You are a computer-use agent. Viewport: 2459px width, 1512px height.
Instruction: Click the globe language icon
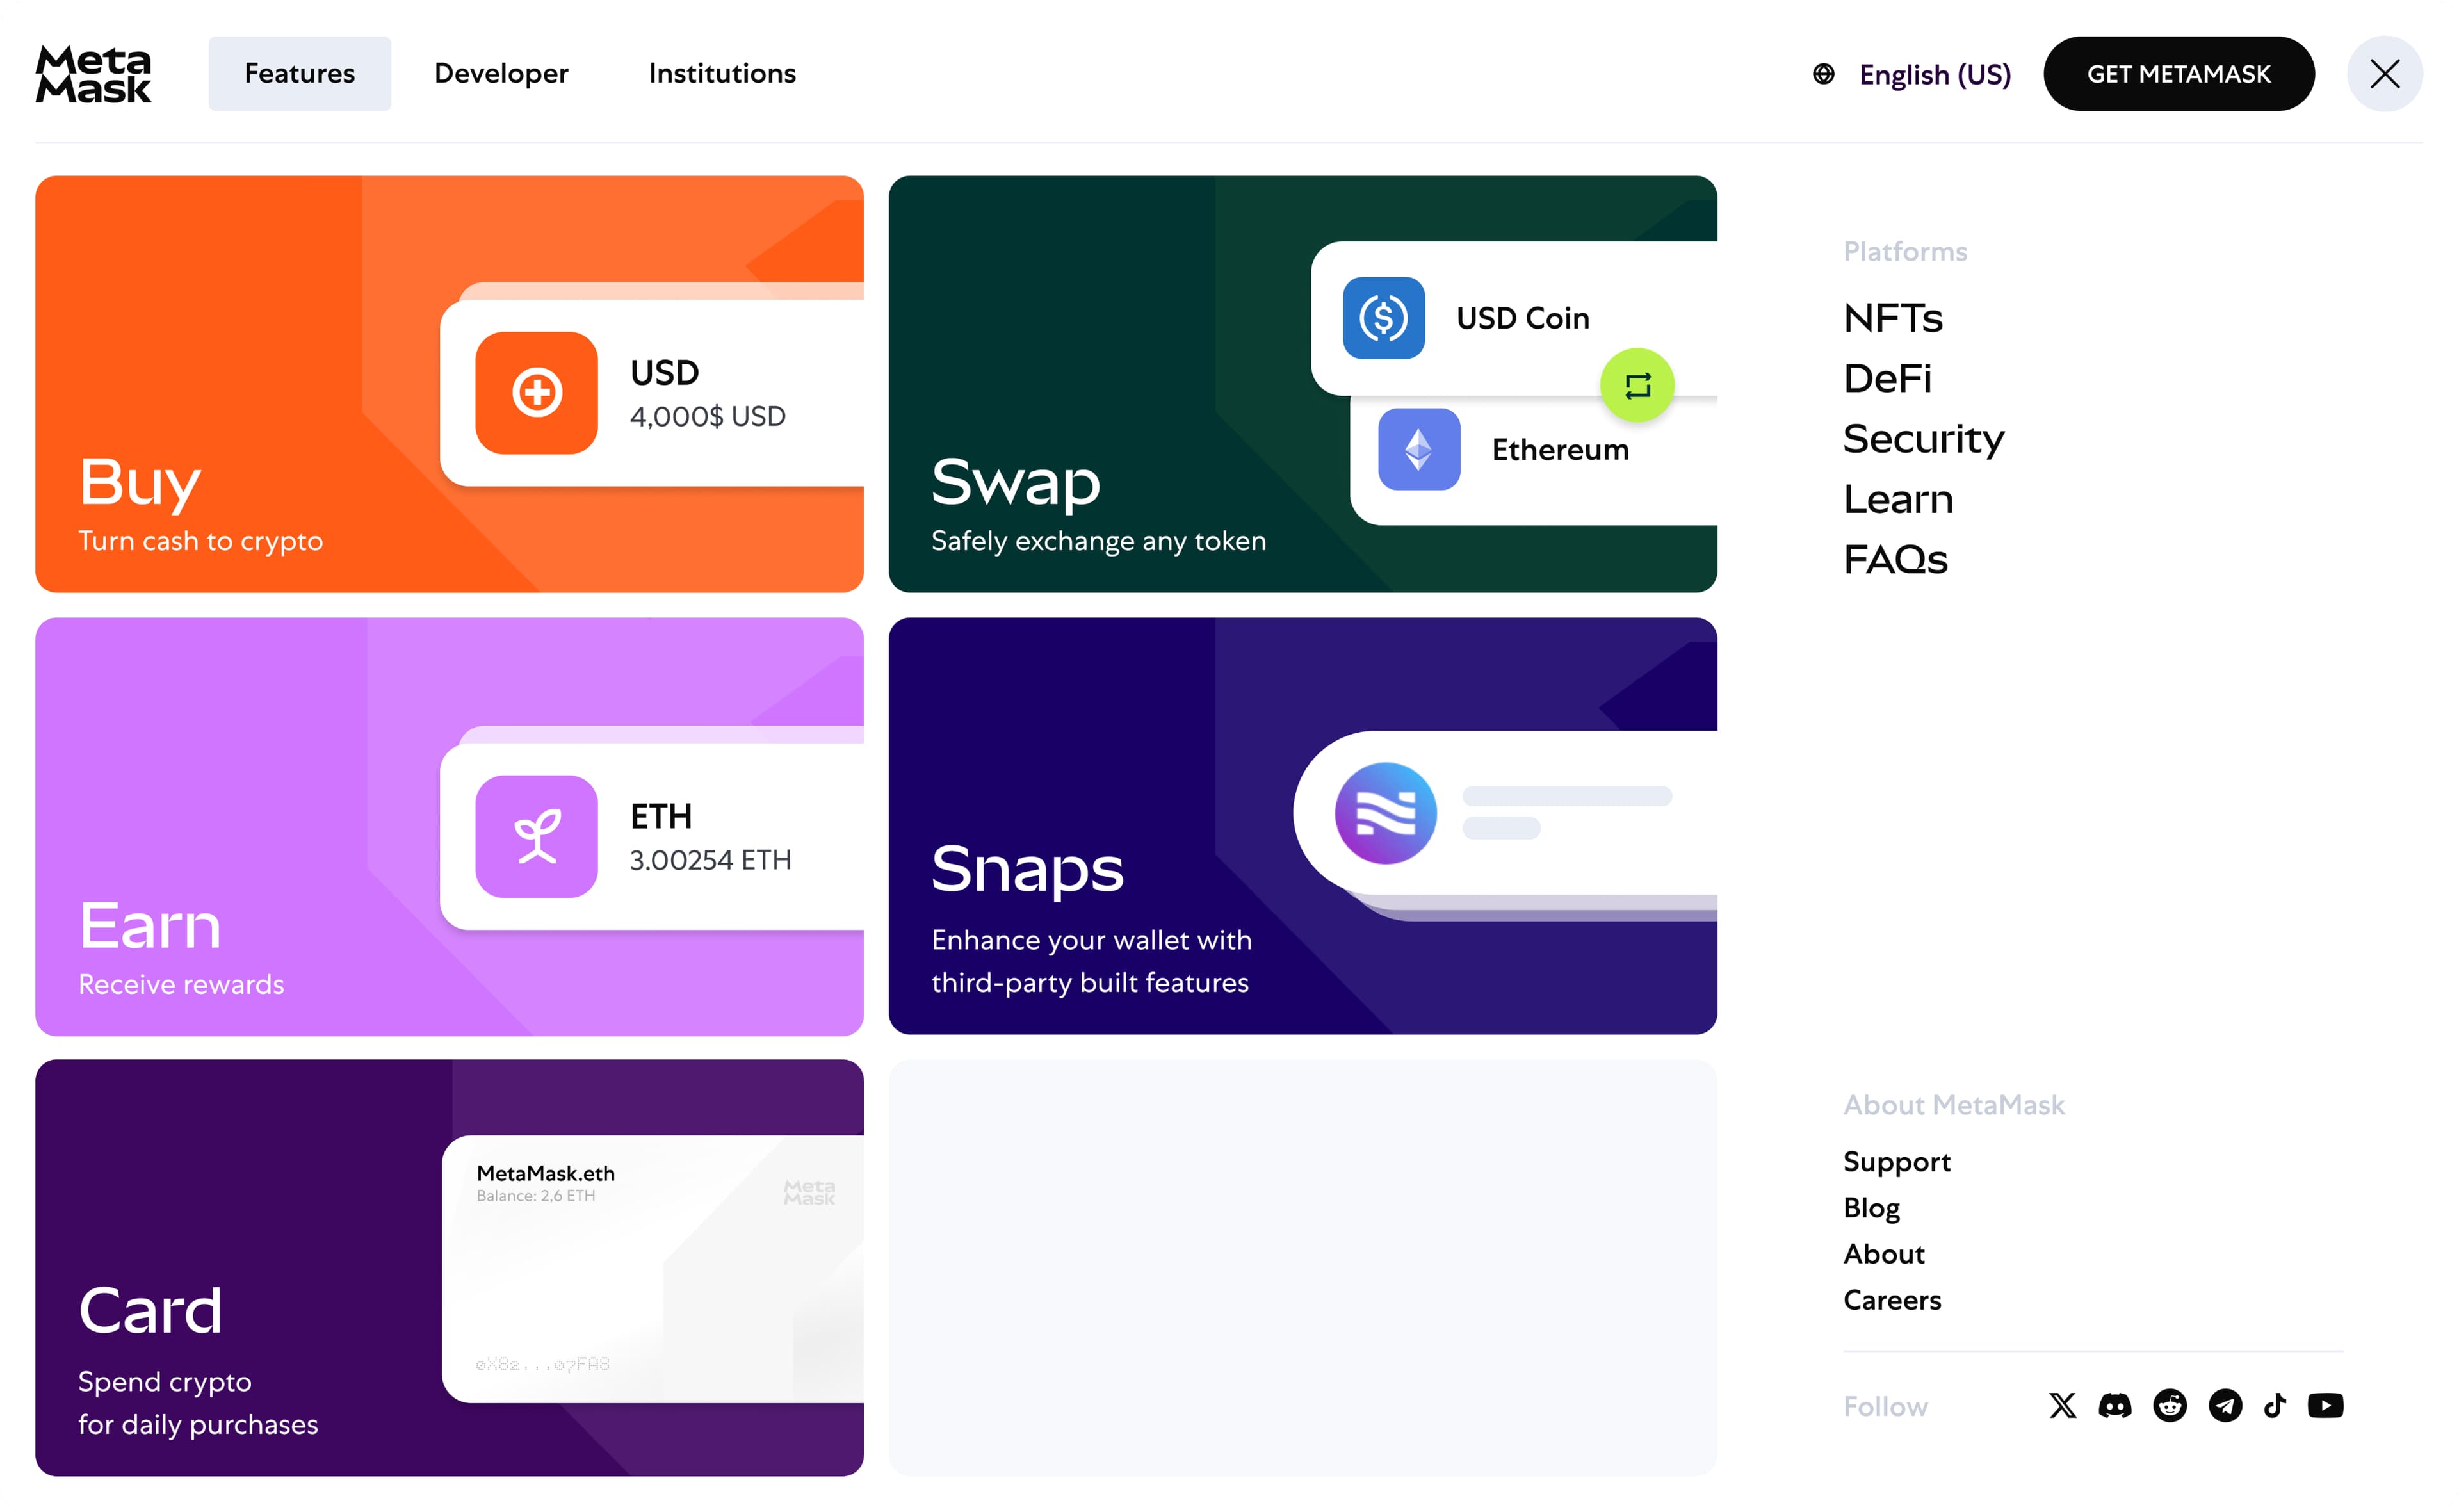[x=1823, y=74]
